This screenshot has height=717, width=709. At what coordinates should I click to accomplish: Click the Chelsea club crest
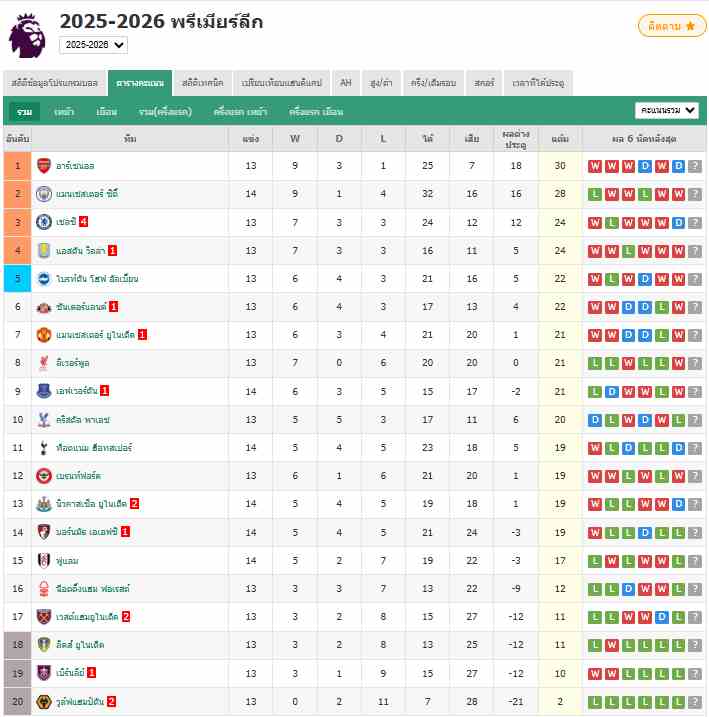click(x=43, y=222)
